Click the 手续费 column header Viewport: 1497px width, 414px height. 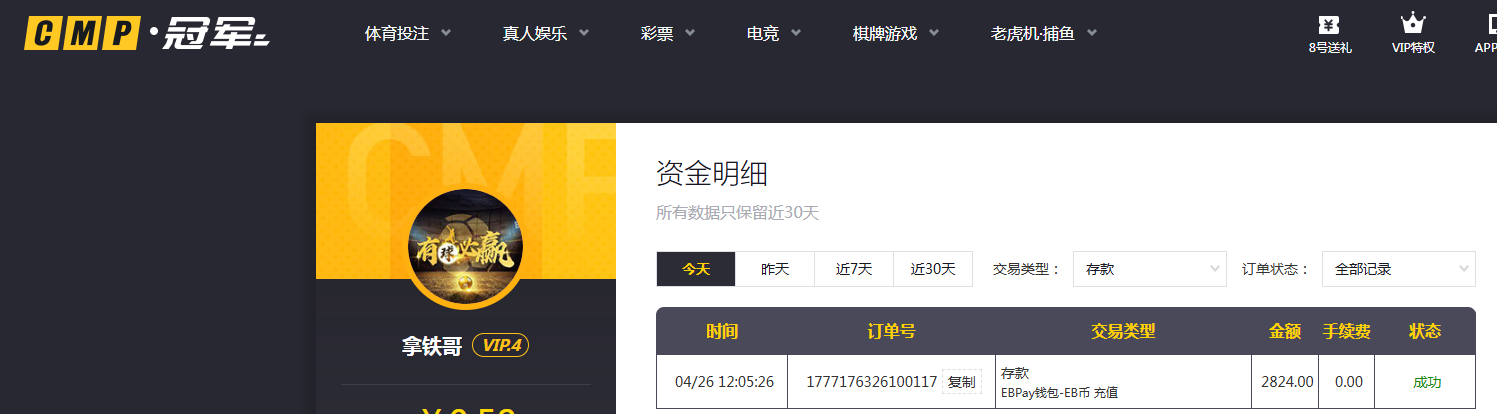(1348, 331)
